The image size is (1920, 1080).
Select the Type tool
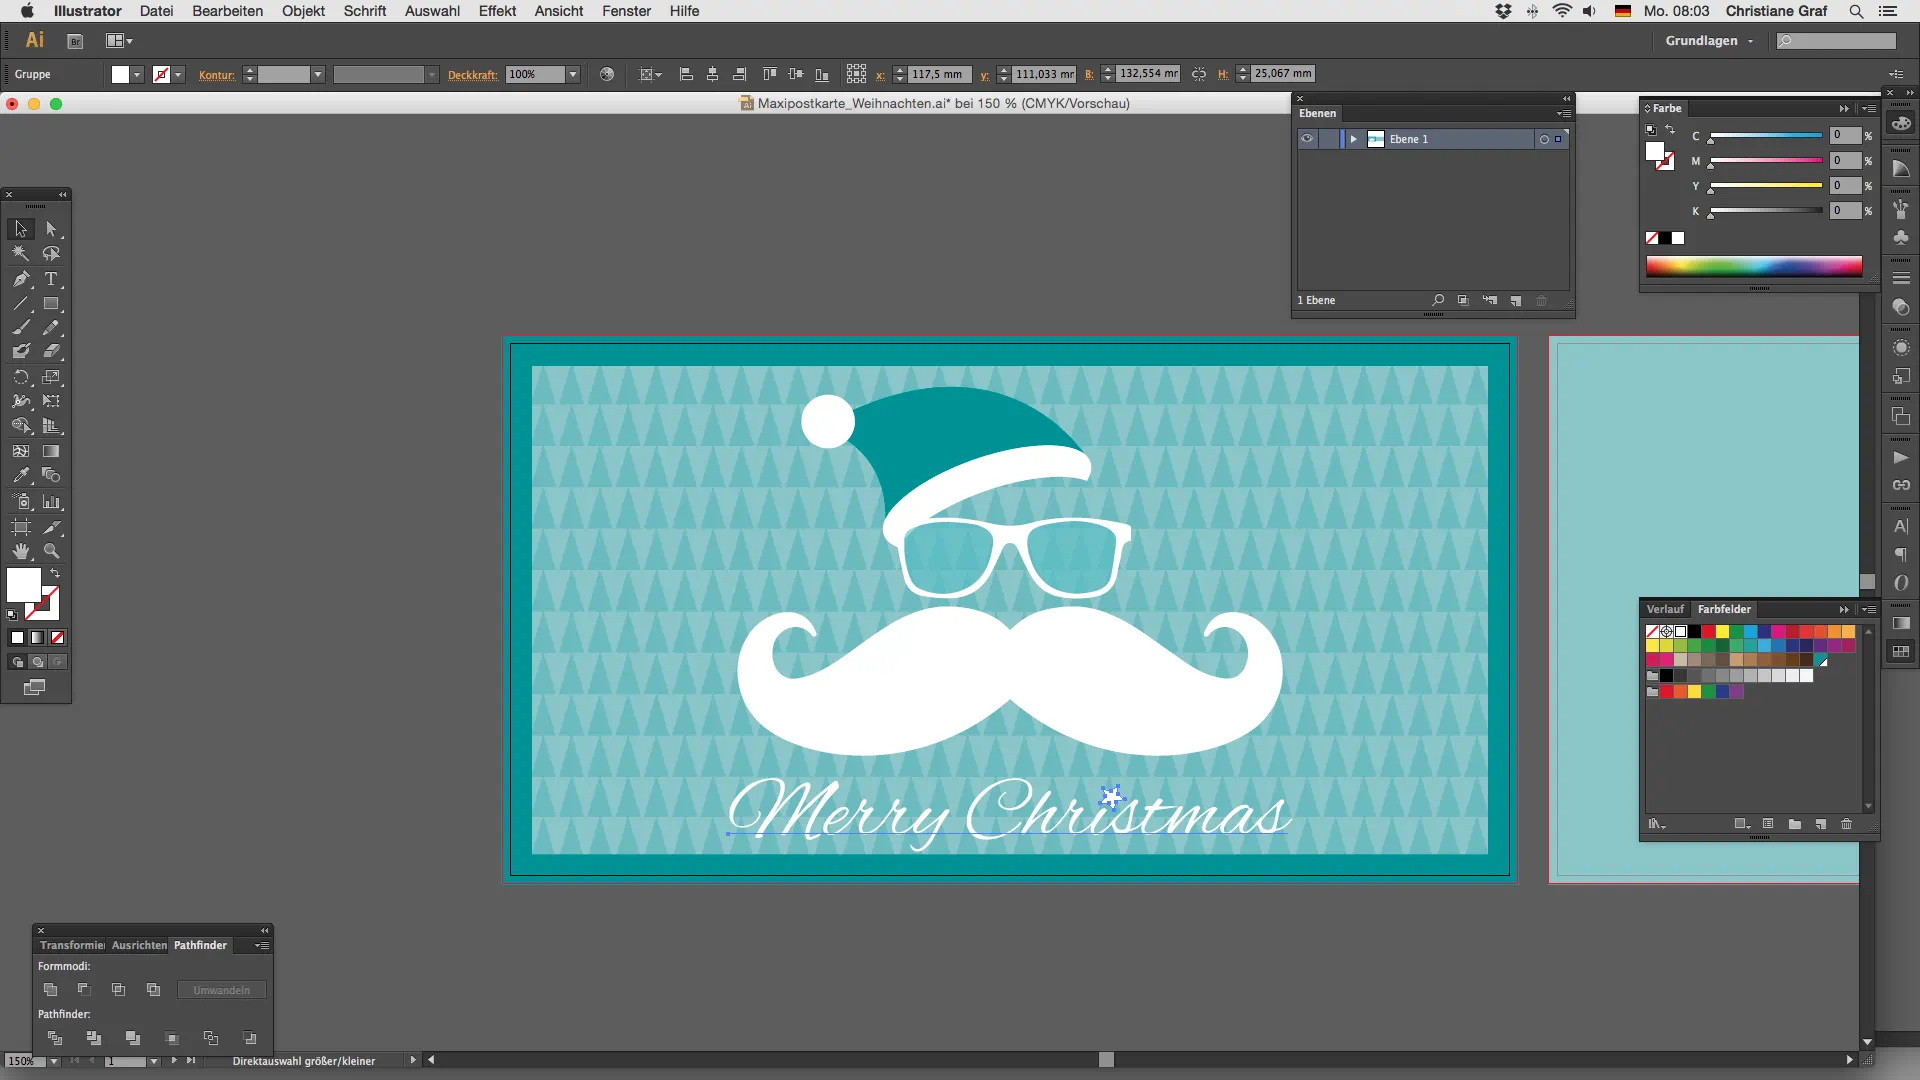click(x=51, y=279)
